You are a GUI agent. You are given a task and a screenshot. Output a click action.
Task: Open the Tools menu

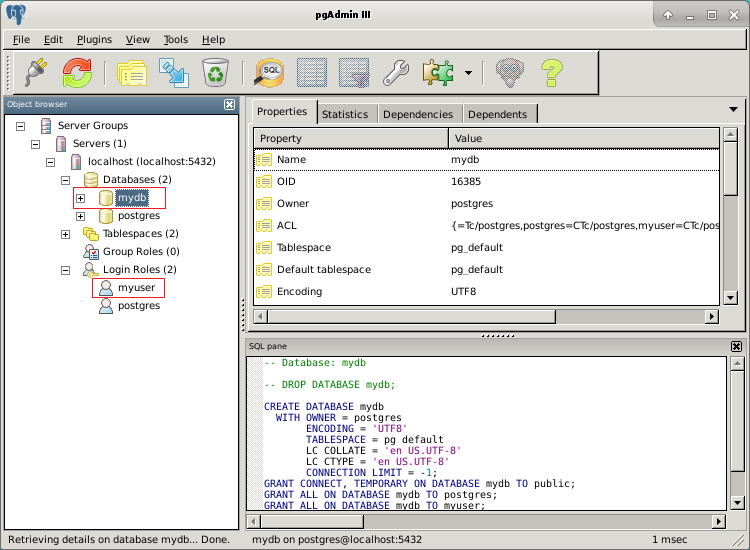click(x=176, y=40)
